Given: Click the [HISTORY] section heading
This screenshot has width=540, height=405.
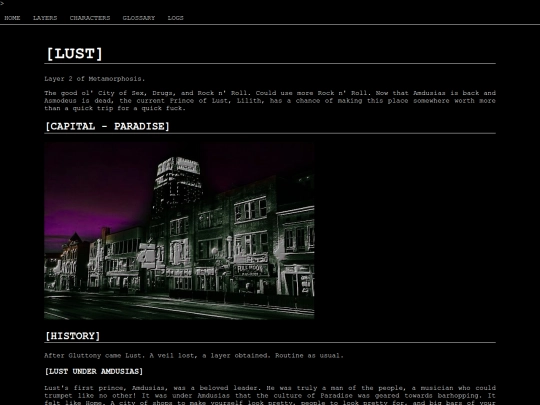Looking at the screenshot, I should (x=73, y=336).
